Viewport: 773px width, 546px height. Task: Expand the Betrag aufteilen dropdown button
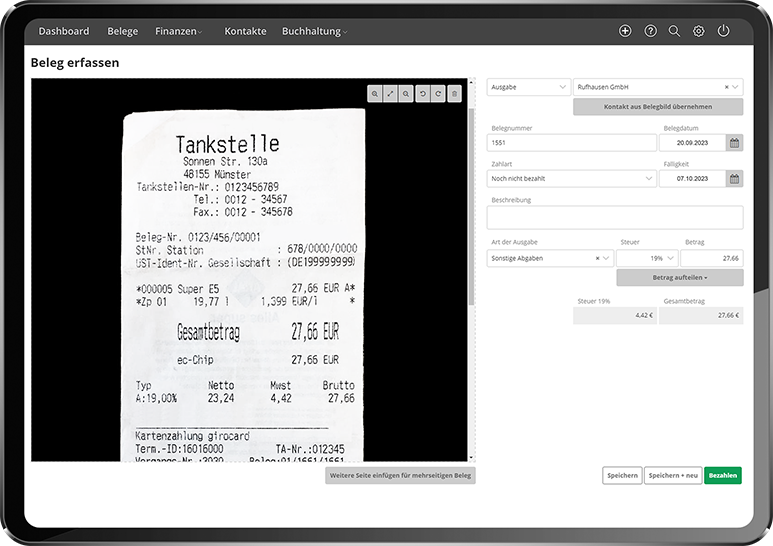tap(680, 277)
